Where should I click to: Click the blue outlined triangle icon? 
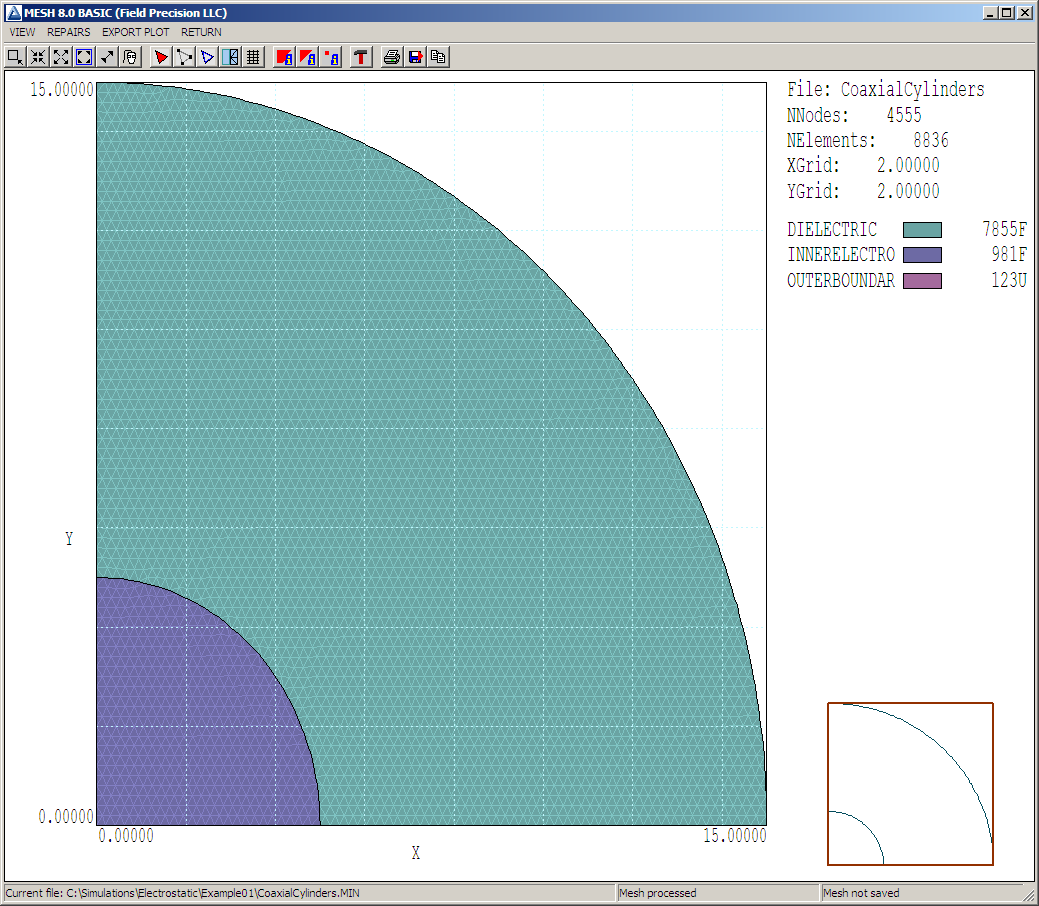click(207, 57)
